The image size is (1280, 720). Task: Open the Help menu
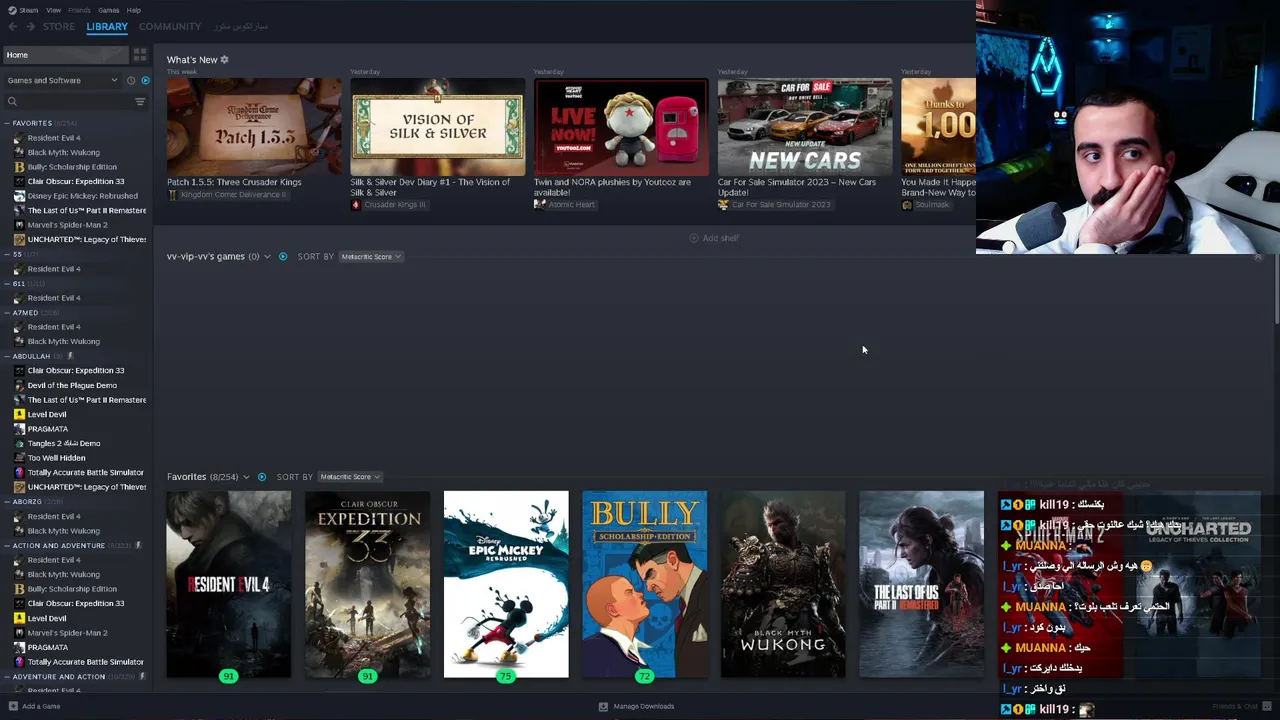[x=134, y=10]
